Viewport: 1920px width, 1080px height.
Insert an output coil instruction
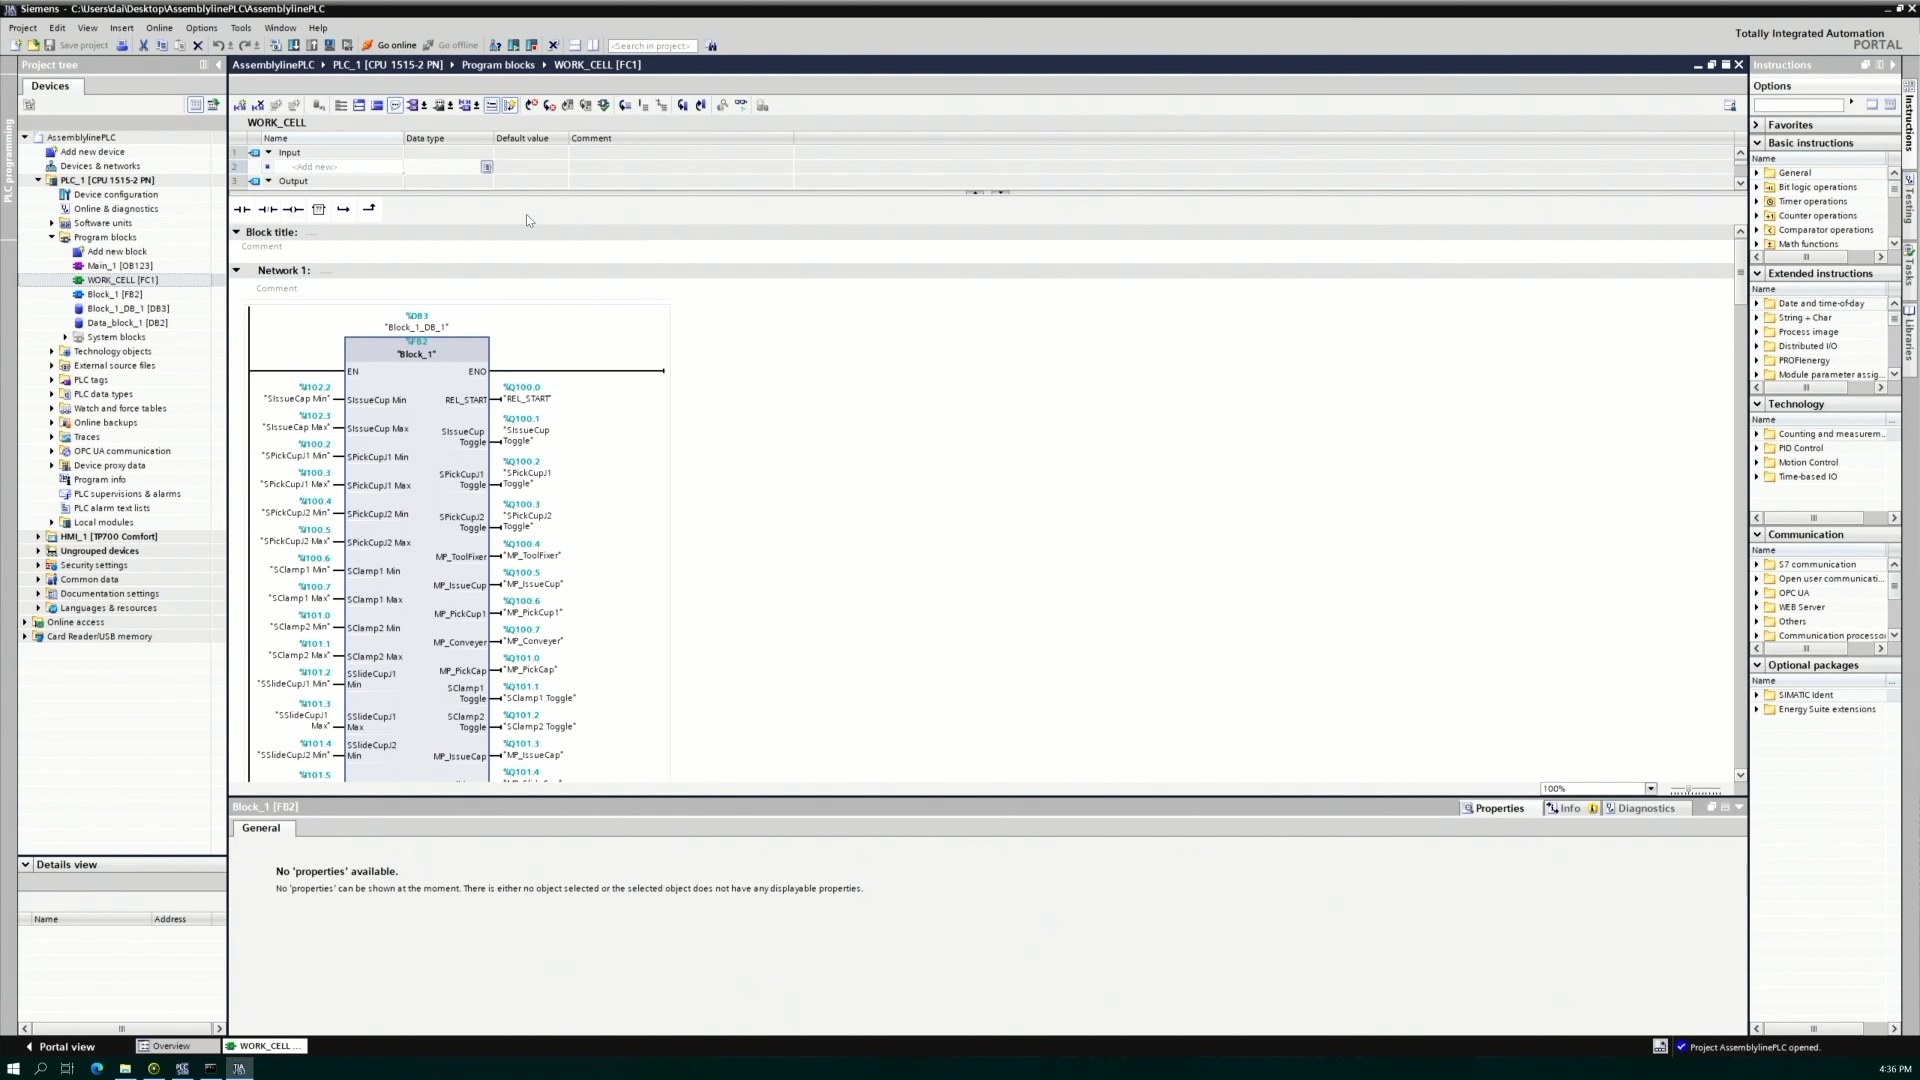click(293, 209)
